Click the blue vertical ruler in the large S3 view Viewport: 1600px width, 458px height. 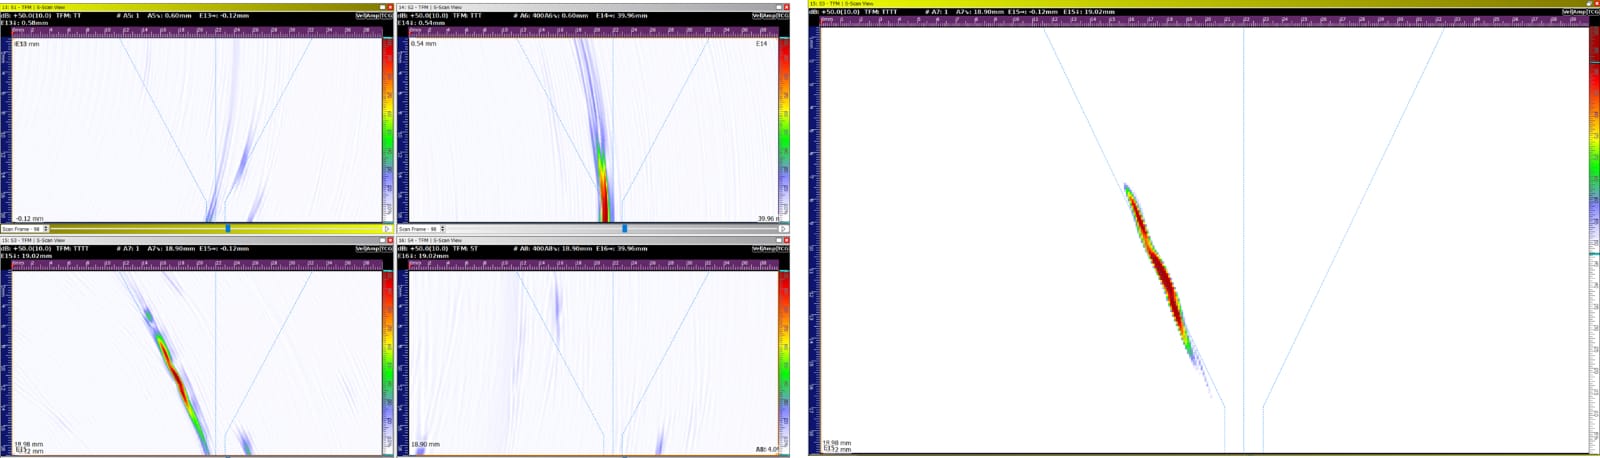(814, 240)
